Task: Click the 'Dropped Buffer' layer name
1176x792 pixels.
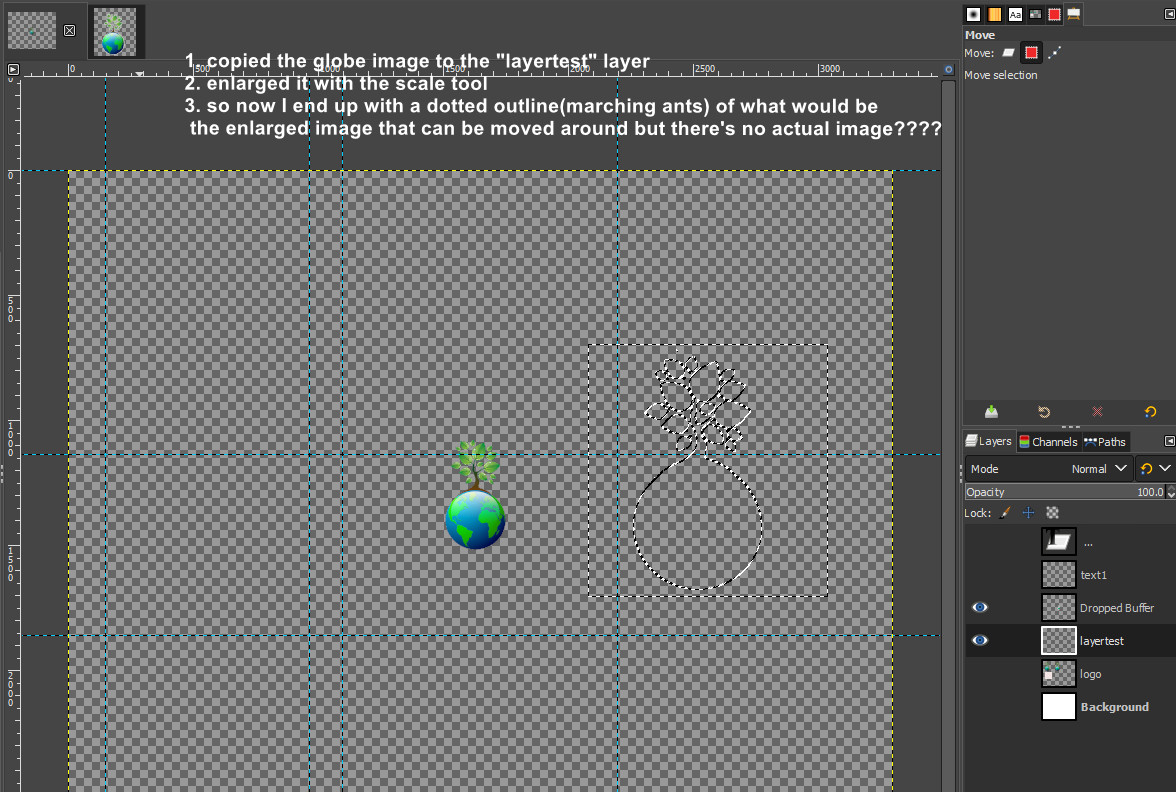Action: click(1117, 608)
